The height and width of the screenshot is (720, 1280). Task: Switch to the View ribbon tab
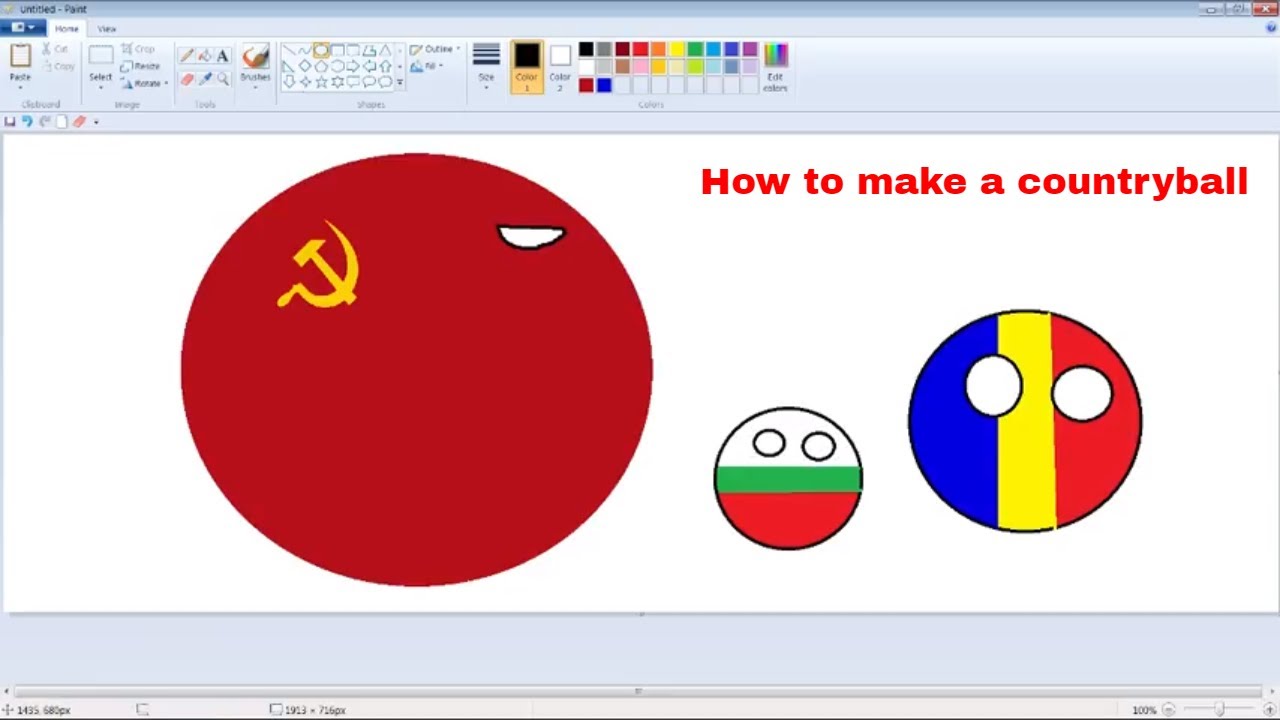[x=106, y=29]
